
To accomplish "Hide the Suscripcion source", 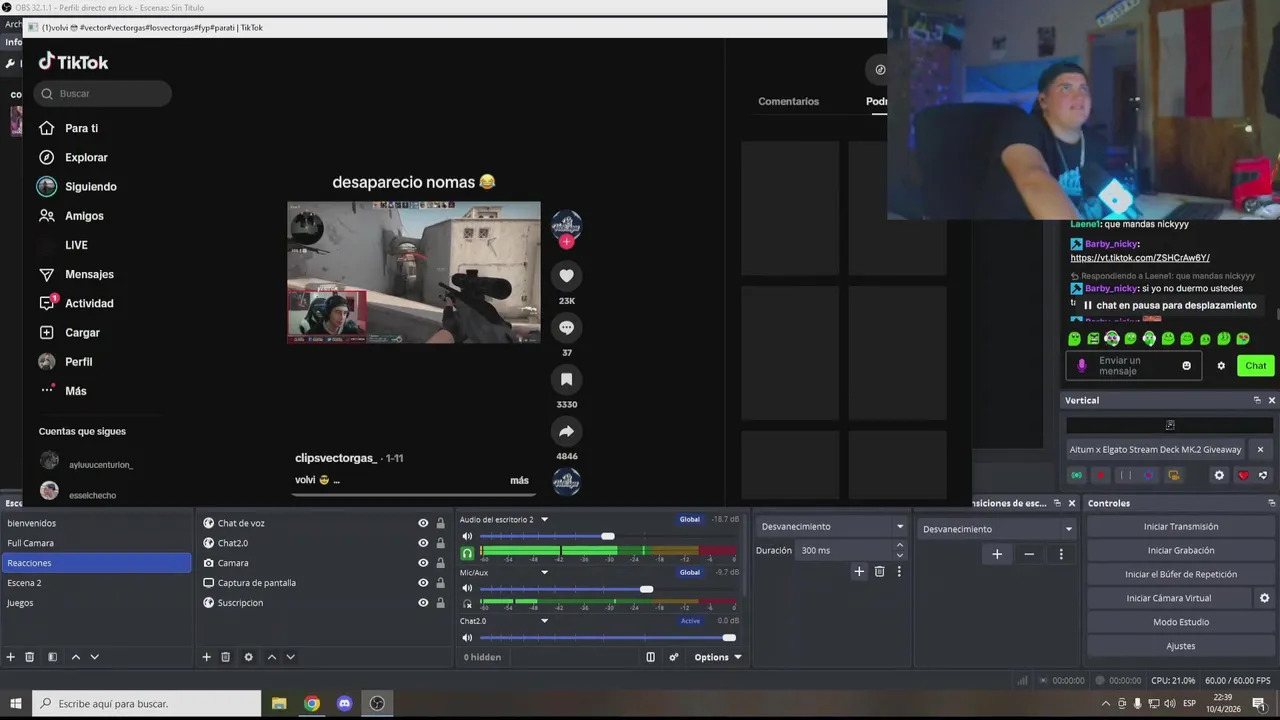I will pos(423,603).
